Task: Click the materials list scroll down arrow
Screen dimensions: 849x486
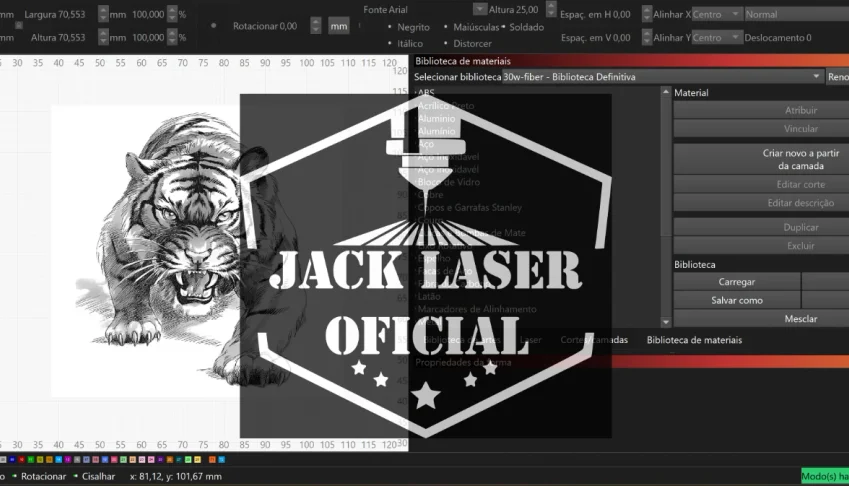Action: [666, 322]
